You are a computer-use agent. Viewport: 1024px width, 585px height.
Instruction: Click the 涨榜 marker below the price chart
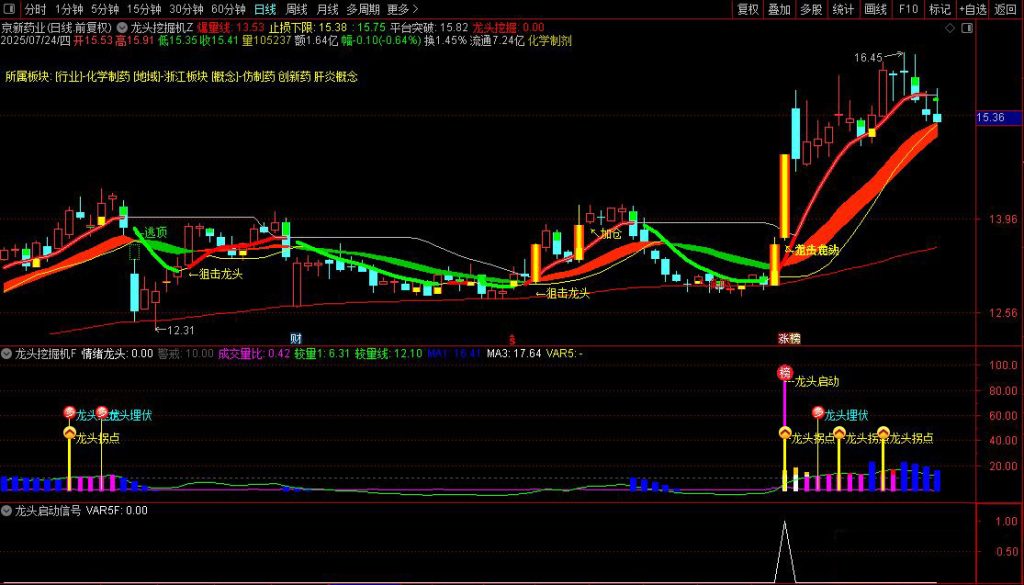789,339
